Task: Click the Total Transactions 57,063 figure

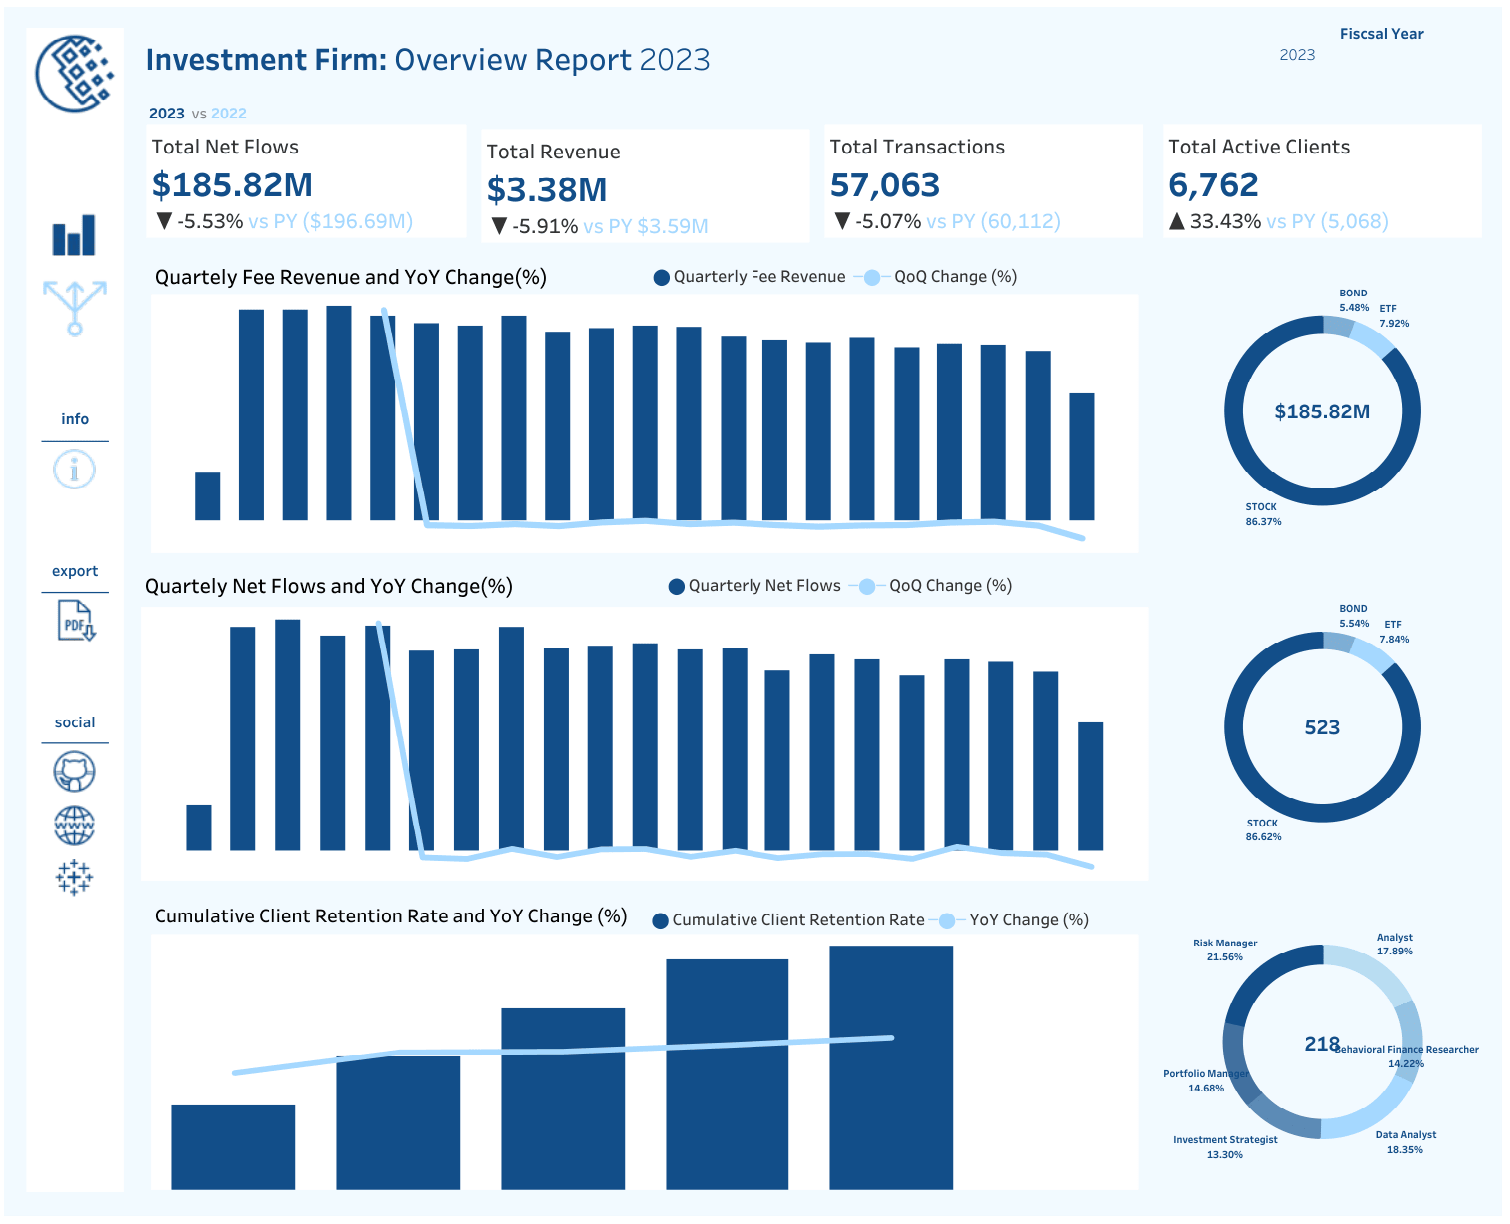Action: point(884,185)
